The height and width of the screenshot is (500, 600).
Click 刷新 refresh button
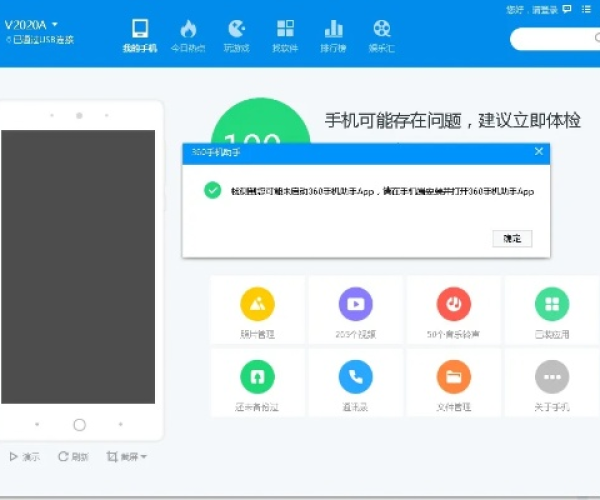[x=73, y=457]
